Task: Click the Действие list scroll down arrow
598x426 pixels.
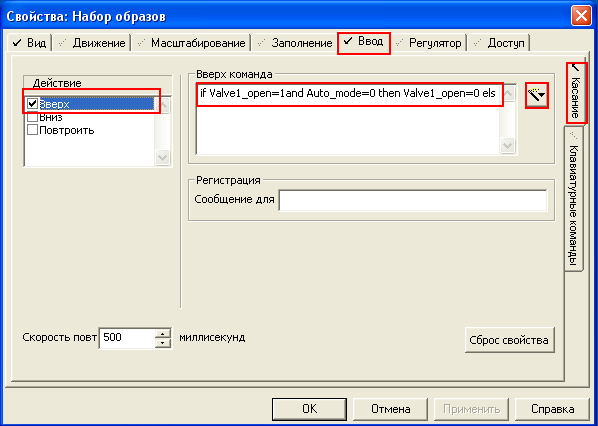Action: tap(162, 158)
